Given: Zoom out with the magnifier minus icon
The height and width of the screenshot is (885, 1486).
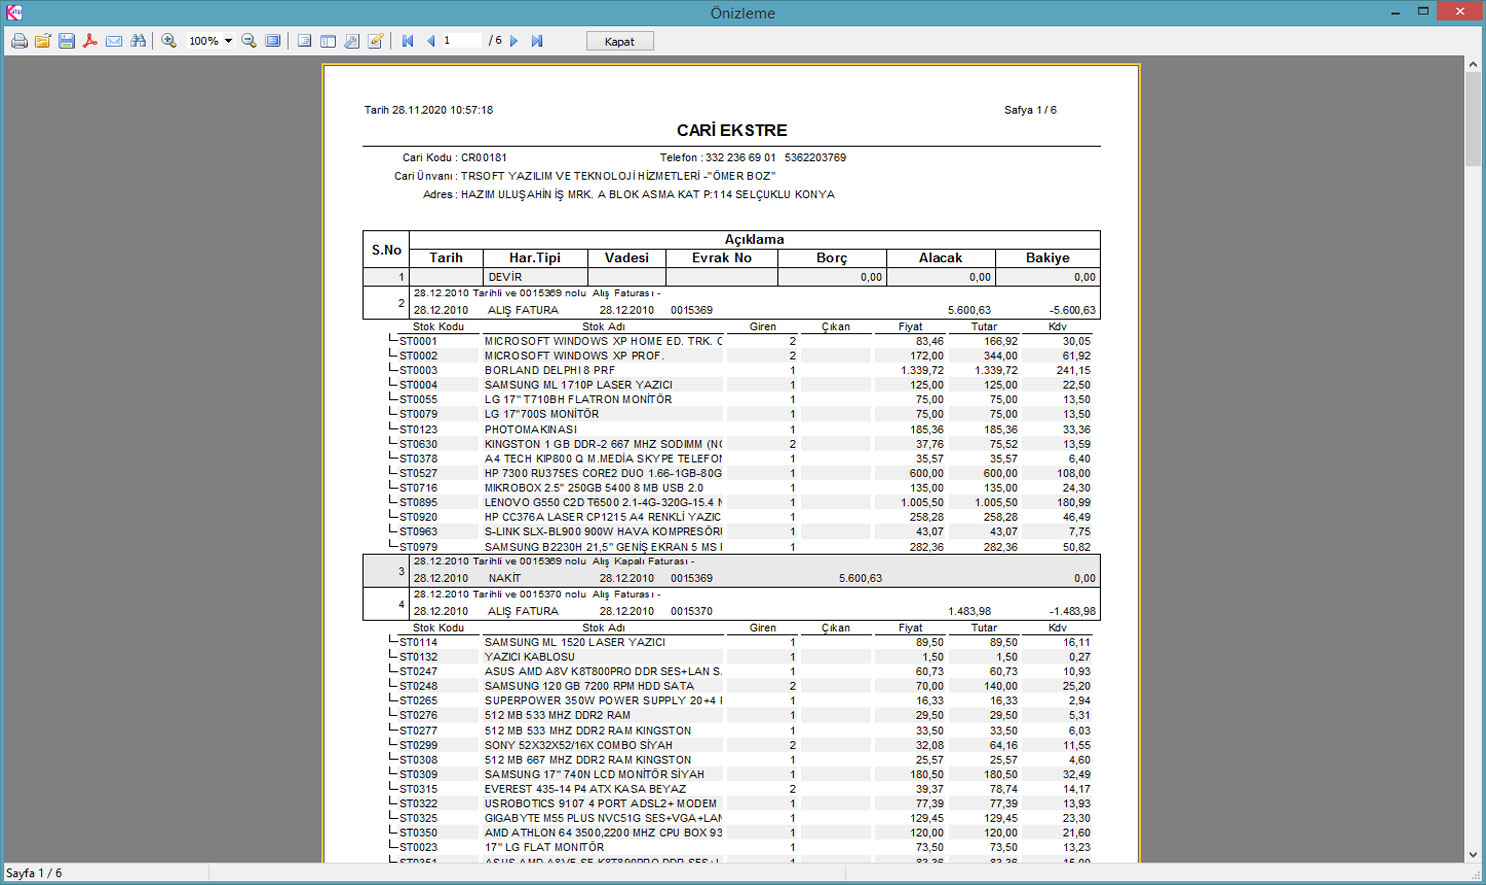Looking at the screenshot, I should tap(249, 41).
